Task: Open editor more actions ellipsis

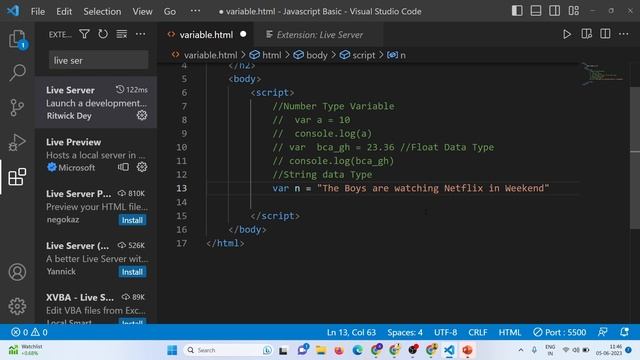Action: (x=624, y=34)
